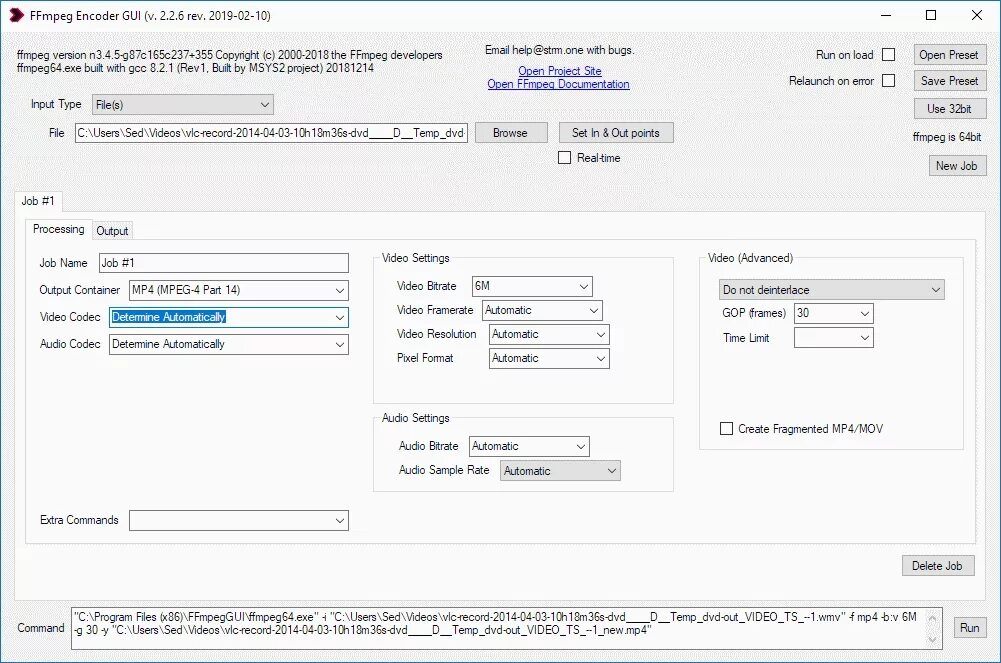Create a New Job
The height and width of the screenshot is (663, 1001).
[957, 166]
